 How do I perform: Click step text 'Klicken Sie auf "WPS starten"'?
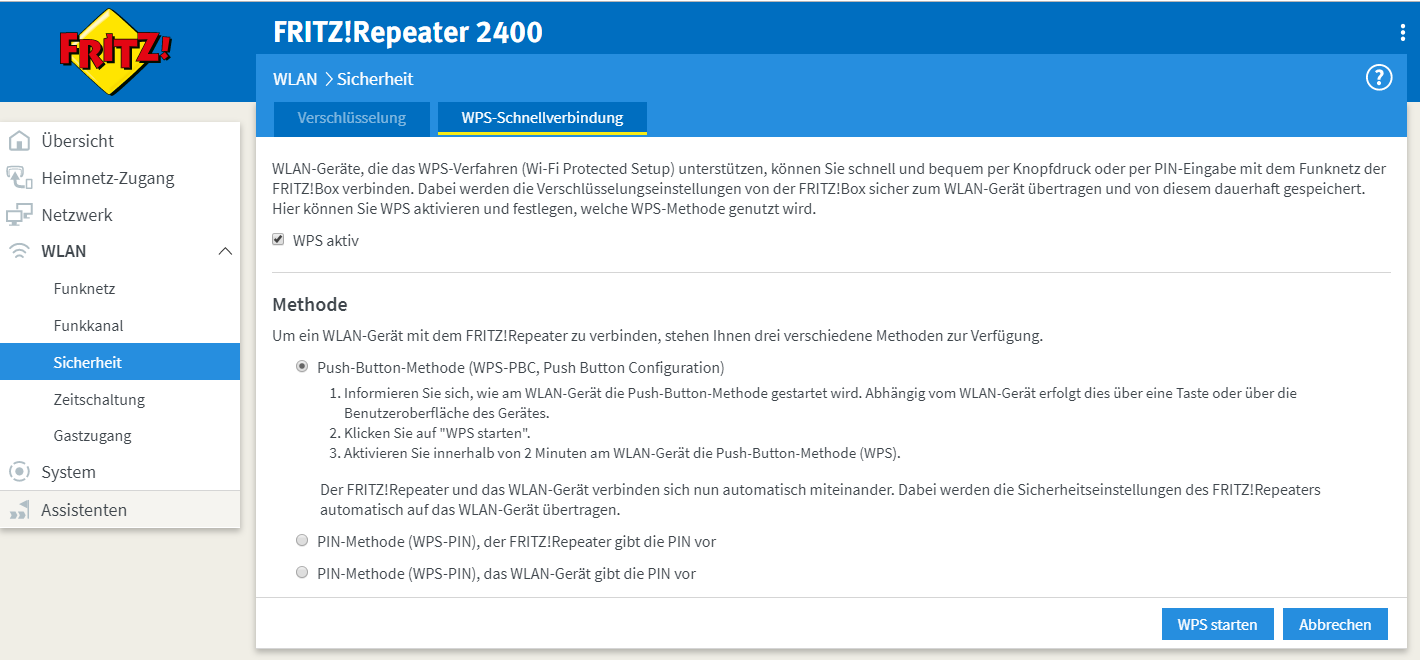pos(439,433)
